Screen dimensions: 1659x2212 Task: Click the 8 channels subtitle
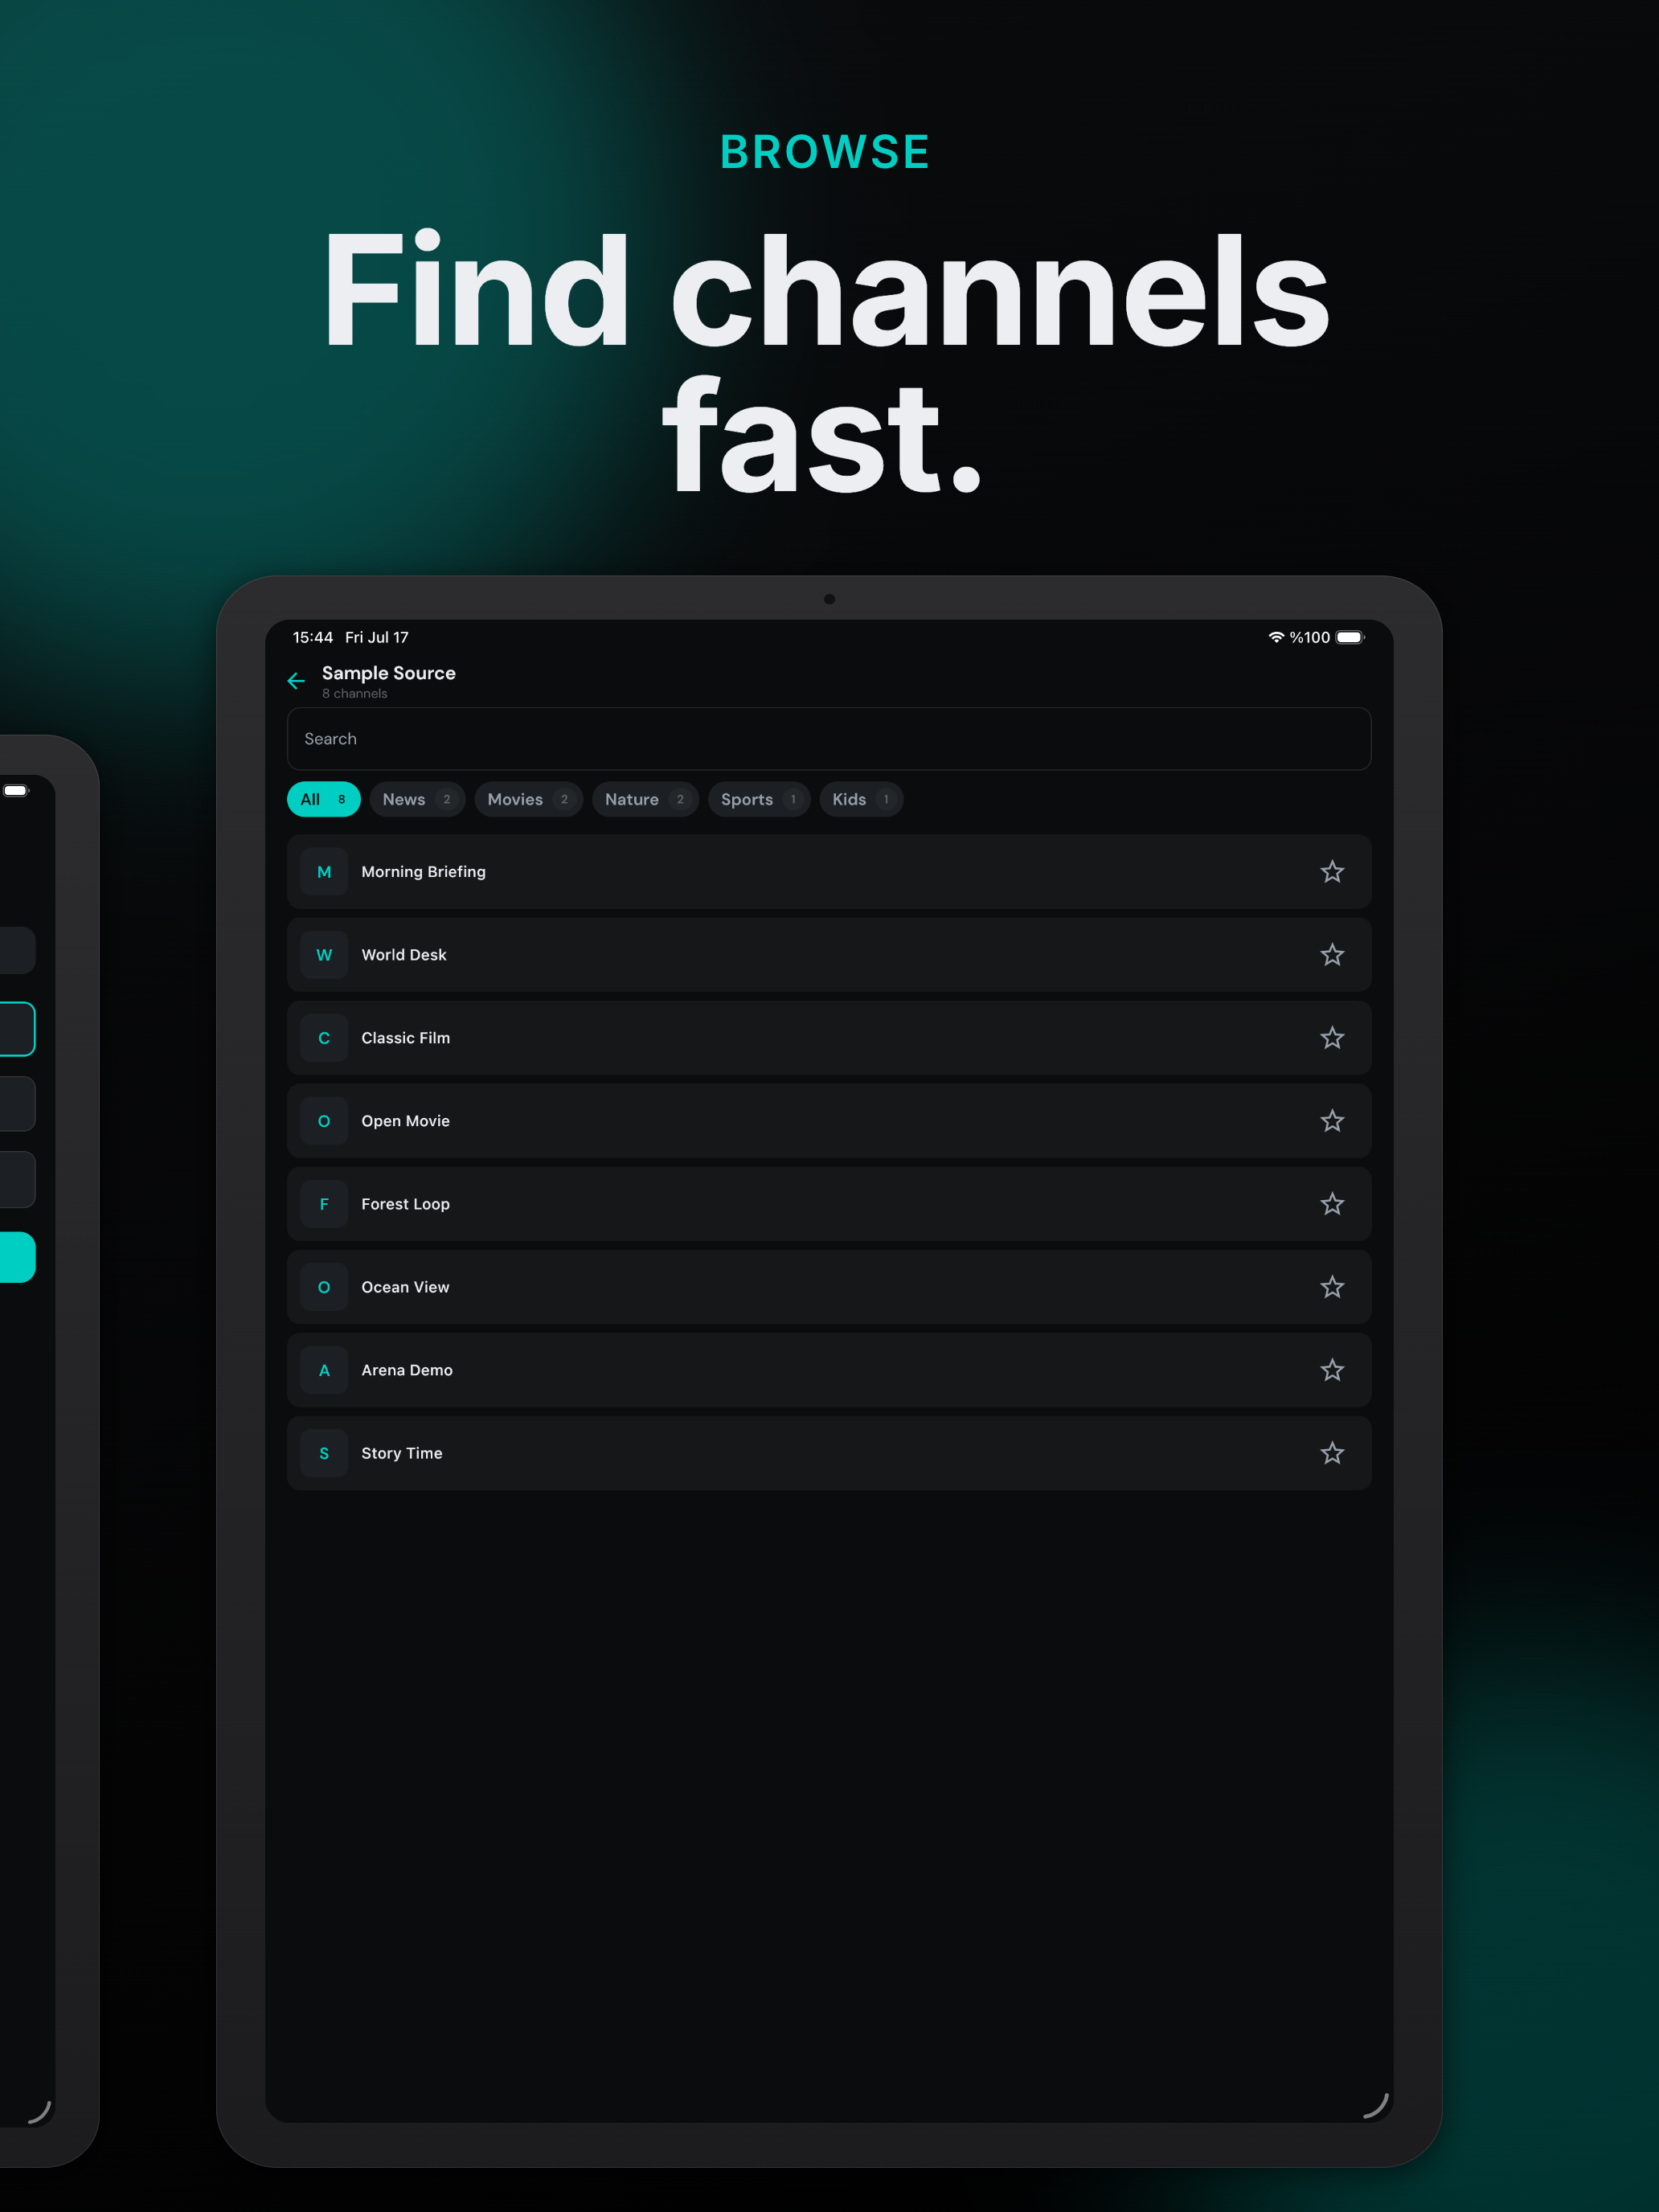click(354, 694)
